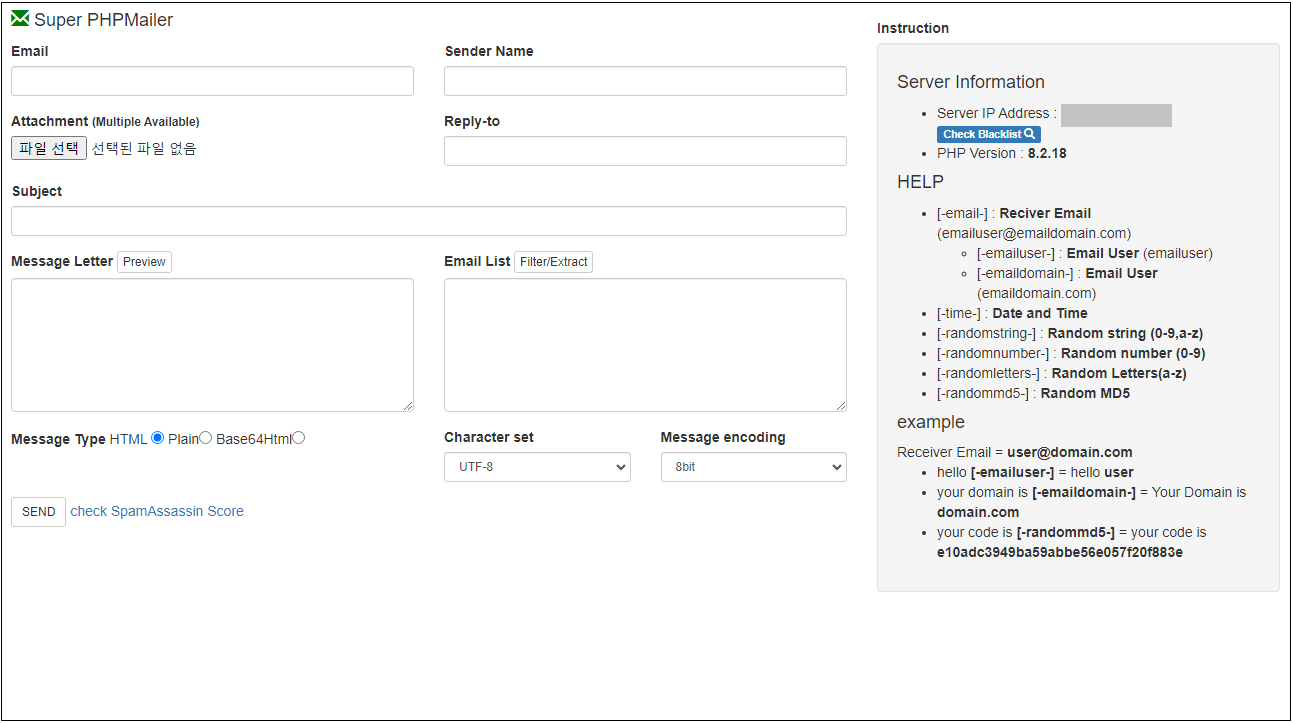Click the SEND button
Image resolution: width=1293 pixels, height=723 pixels.
38,512
